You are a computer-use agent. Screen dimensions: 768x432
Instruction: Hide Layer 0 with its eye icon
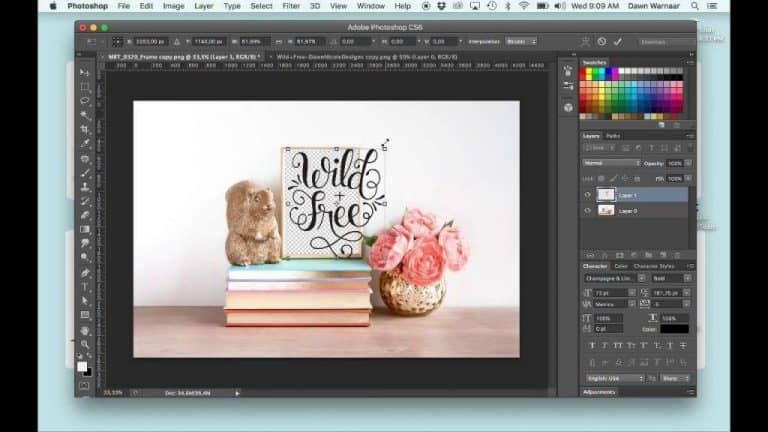(x=587, y=211)
